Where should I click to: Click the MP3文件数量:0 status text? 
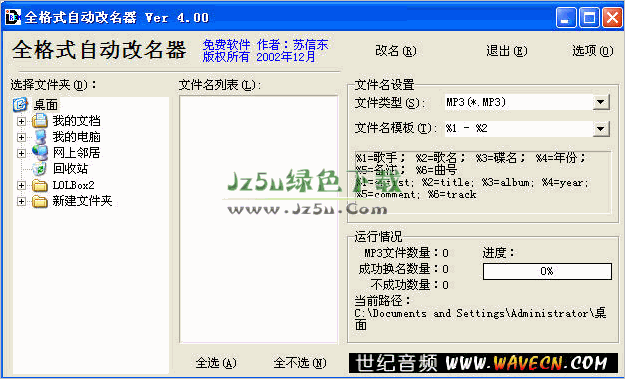[x=407, y=253]
